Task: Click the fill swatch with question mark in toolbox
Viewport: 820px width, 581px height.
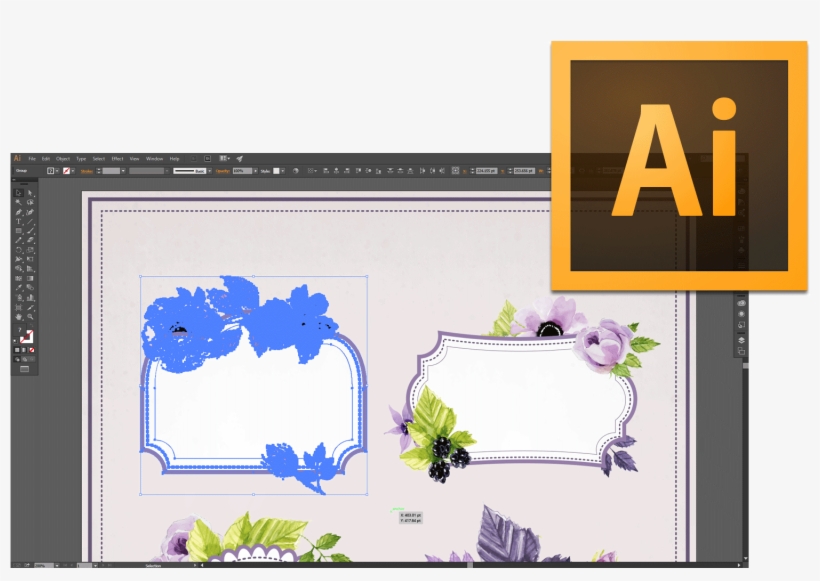Action: pyautogui.click(x=19, y=330)
